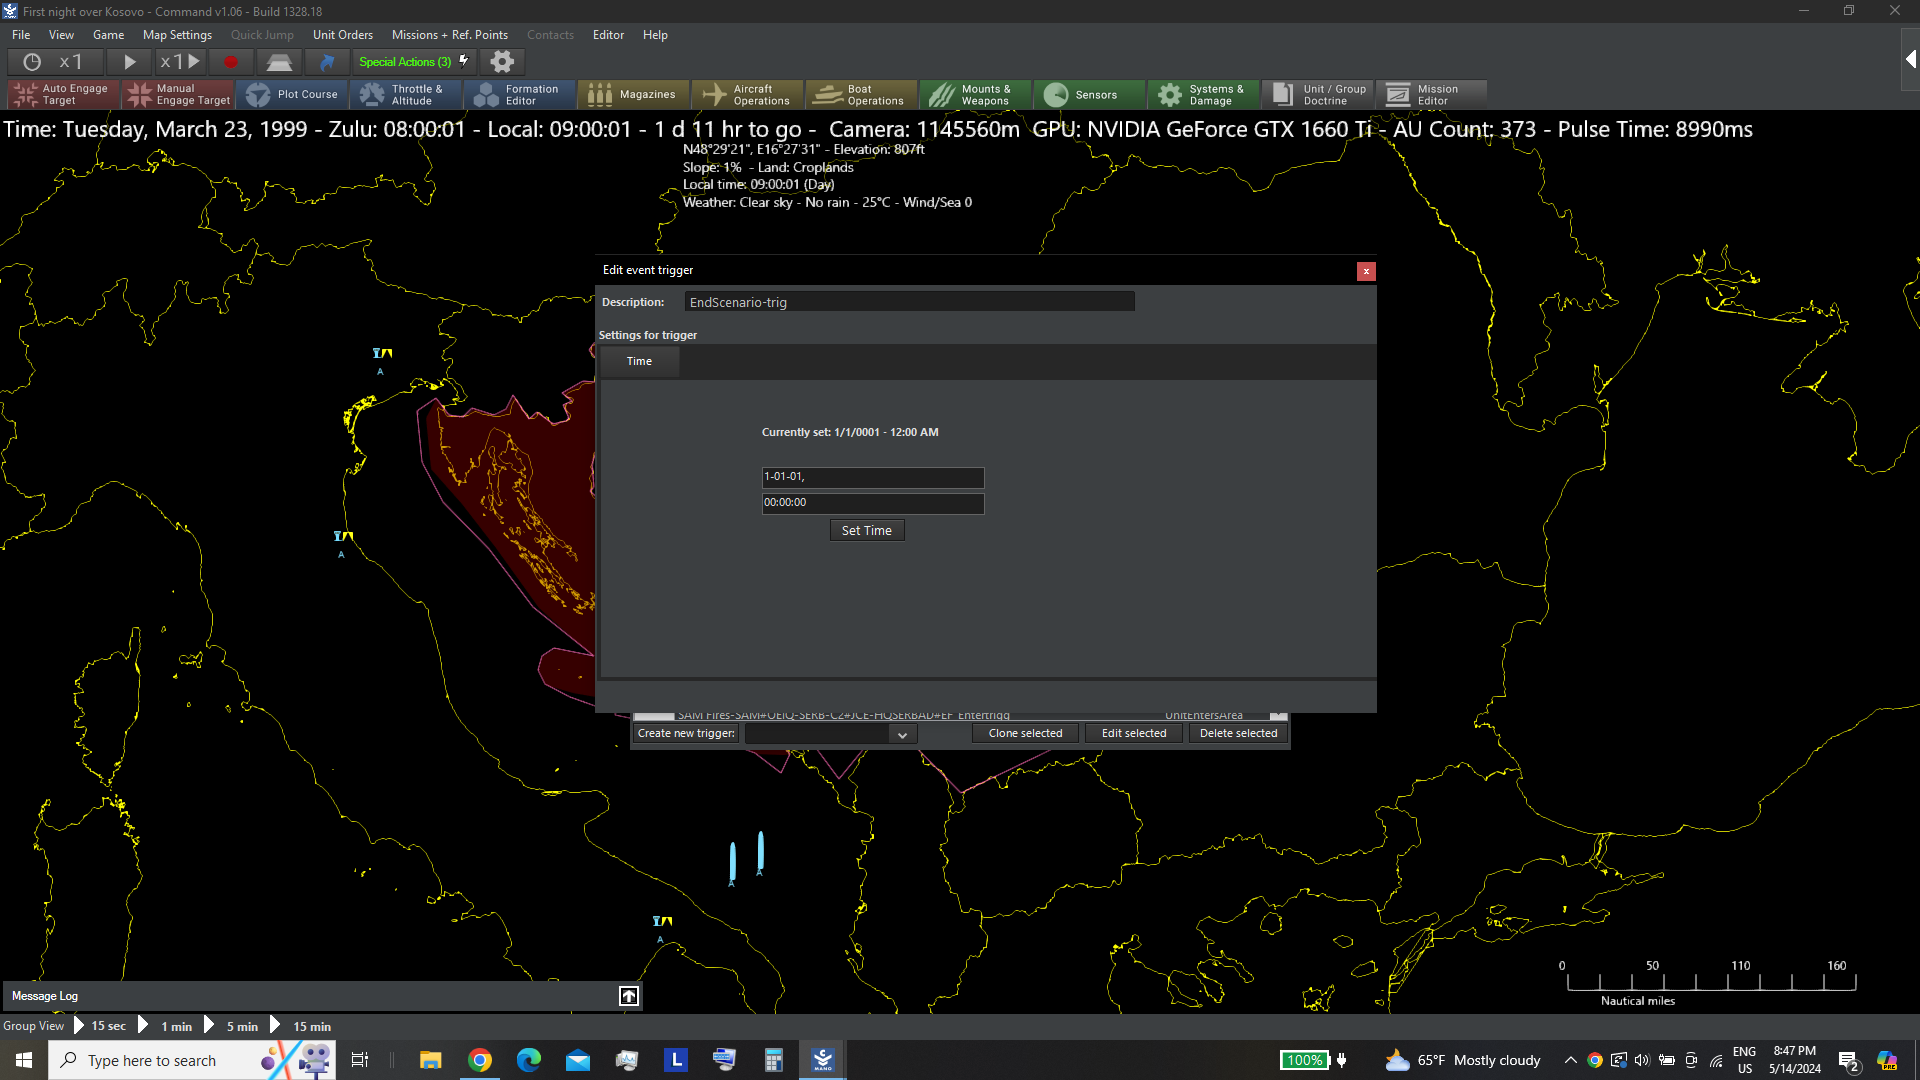1920x1080 pixels.
Task: Open Magazines window
Action: click(x=633, y=95)
